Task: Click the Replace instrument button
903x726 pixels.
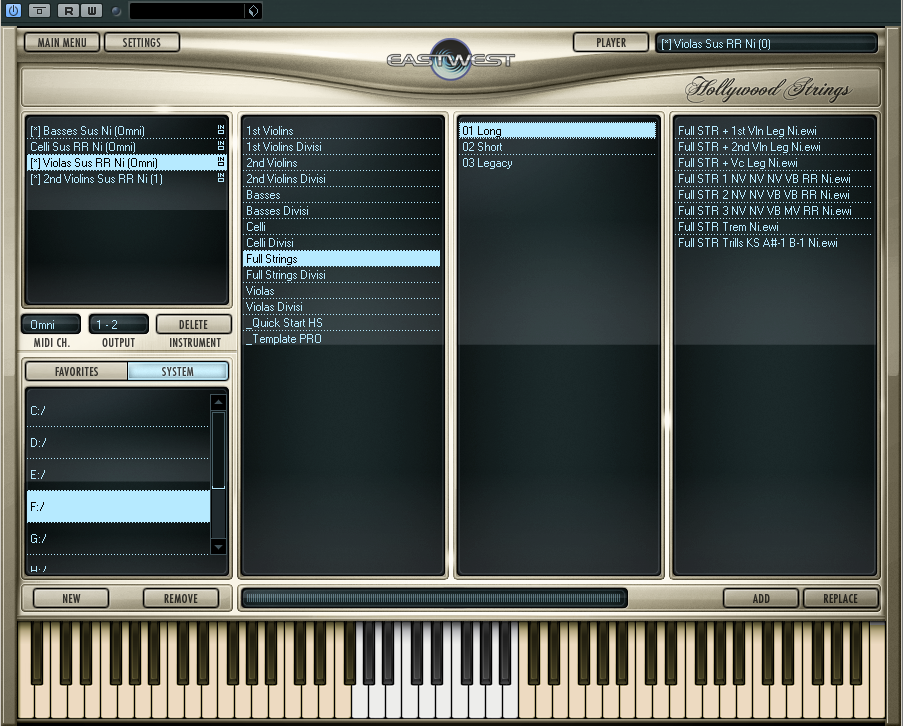Action: [x=841, y=598]
